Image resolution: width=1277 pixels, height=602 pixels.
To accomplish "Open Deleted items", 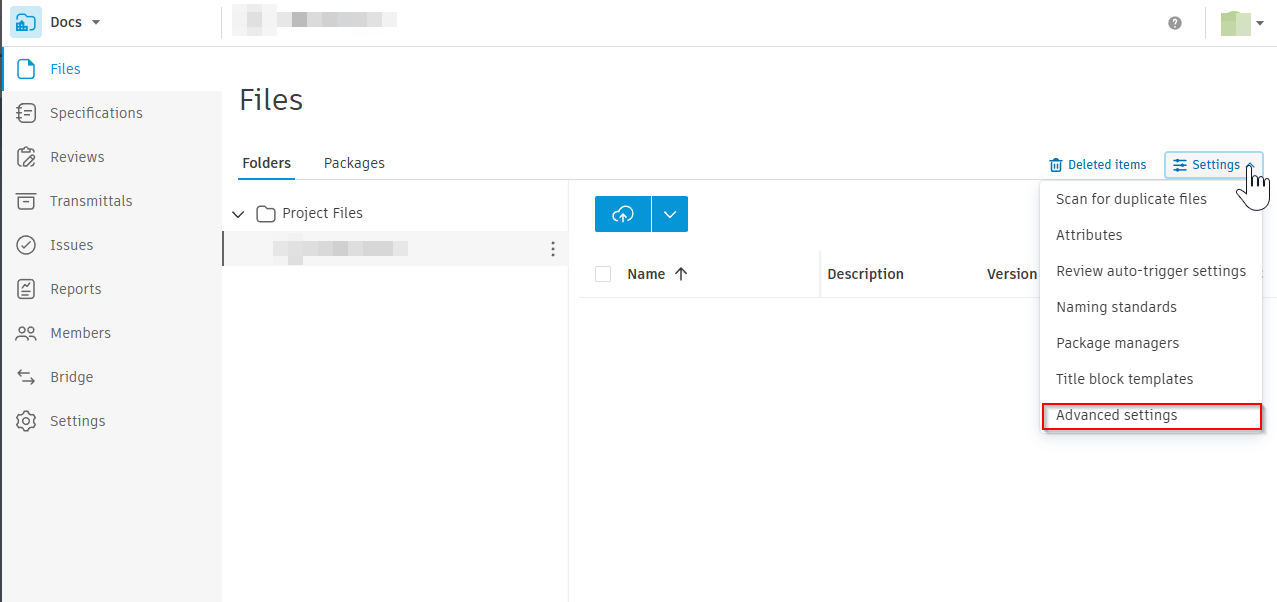I will pos(1097,165).
